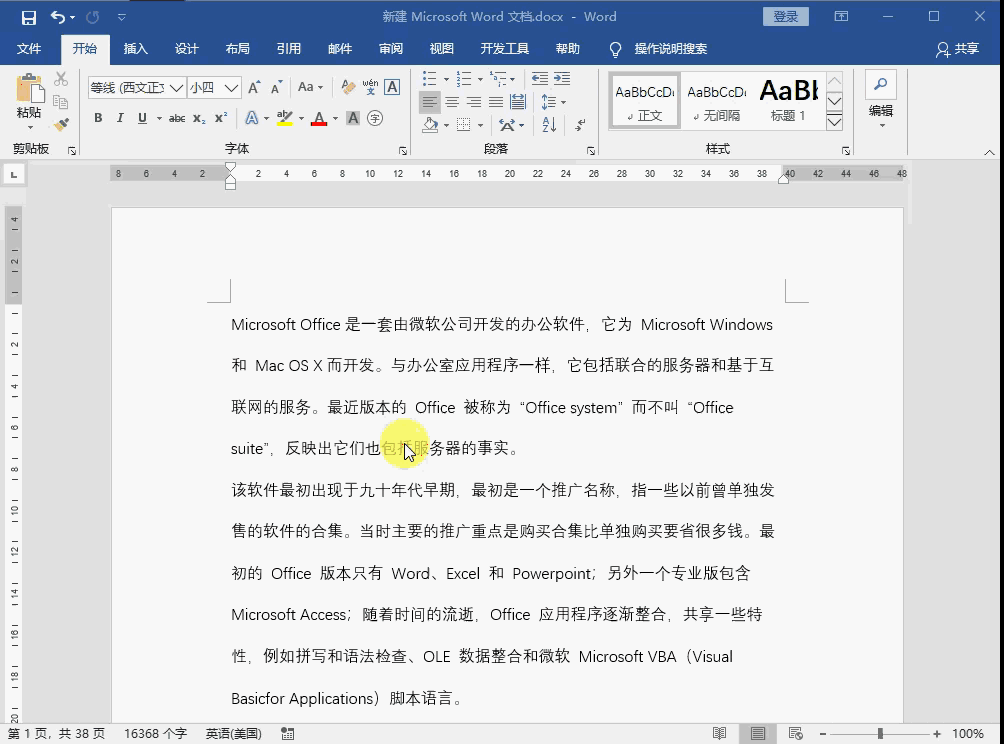Switch to the 引用 tab
The height and width of the screenshot is (744, 1004).
tap(289, 49)
